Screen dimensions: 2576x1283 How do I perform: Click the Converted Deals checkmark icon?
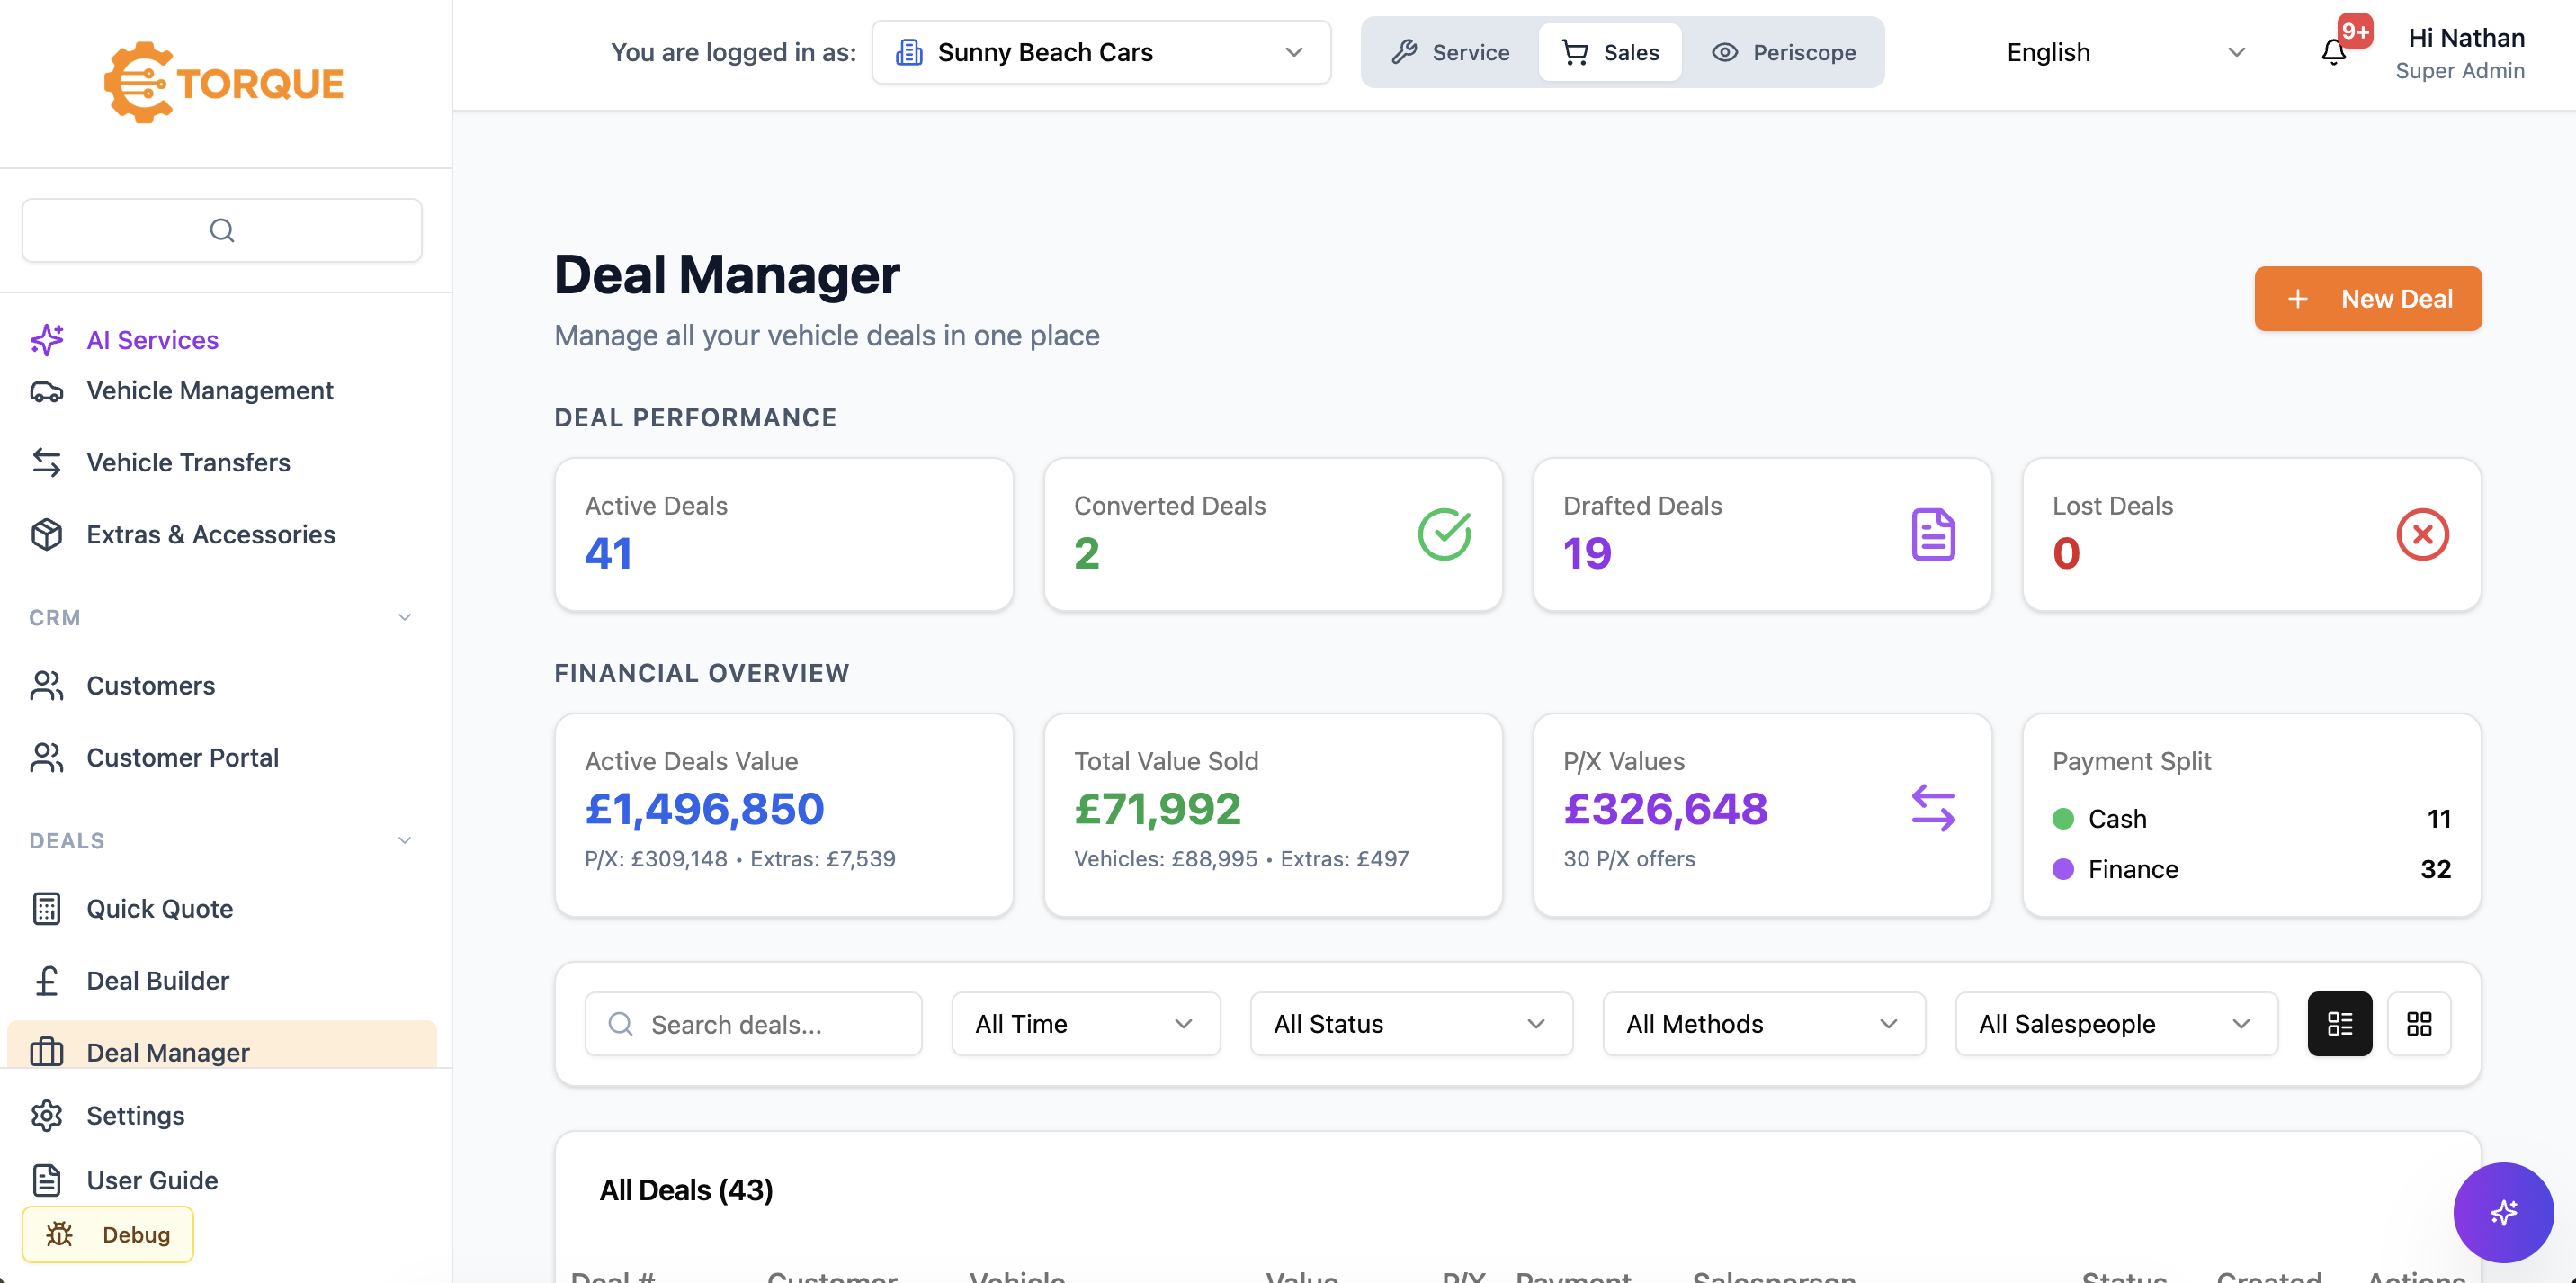(1444, 534)
